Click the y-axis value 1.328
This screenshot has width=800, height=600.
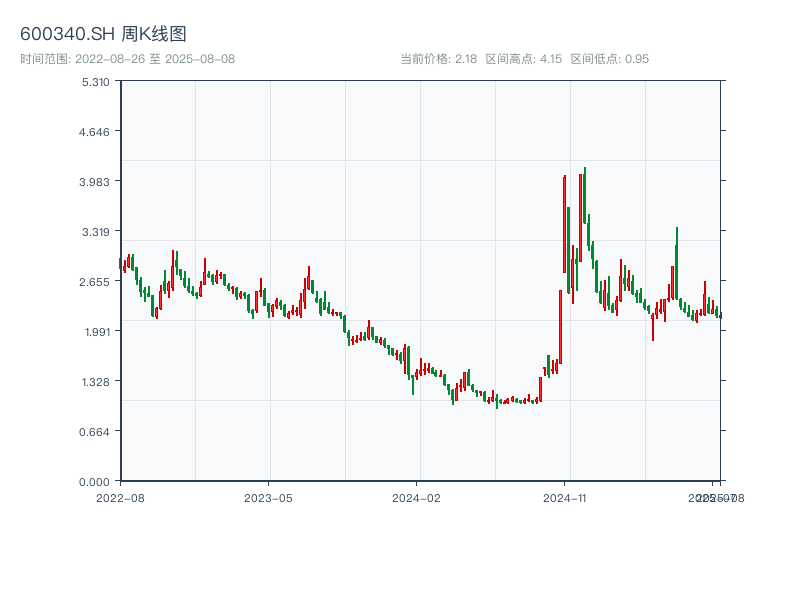(x=96, y=382)
